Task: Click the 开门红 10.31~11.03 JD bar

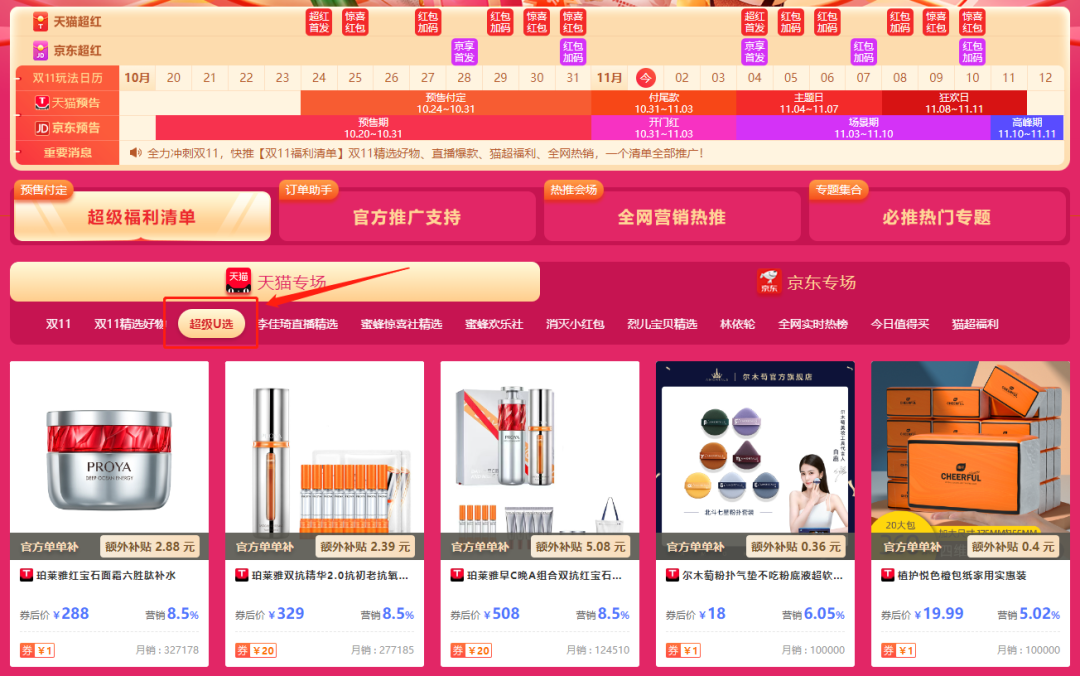Action: (x=664, y=127)
